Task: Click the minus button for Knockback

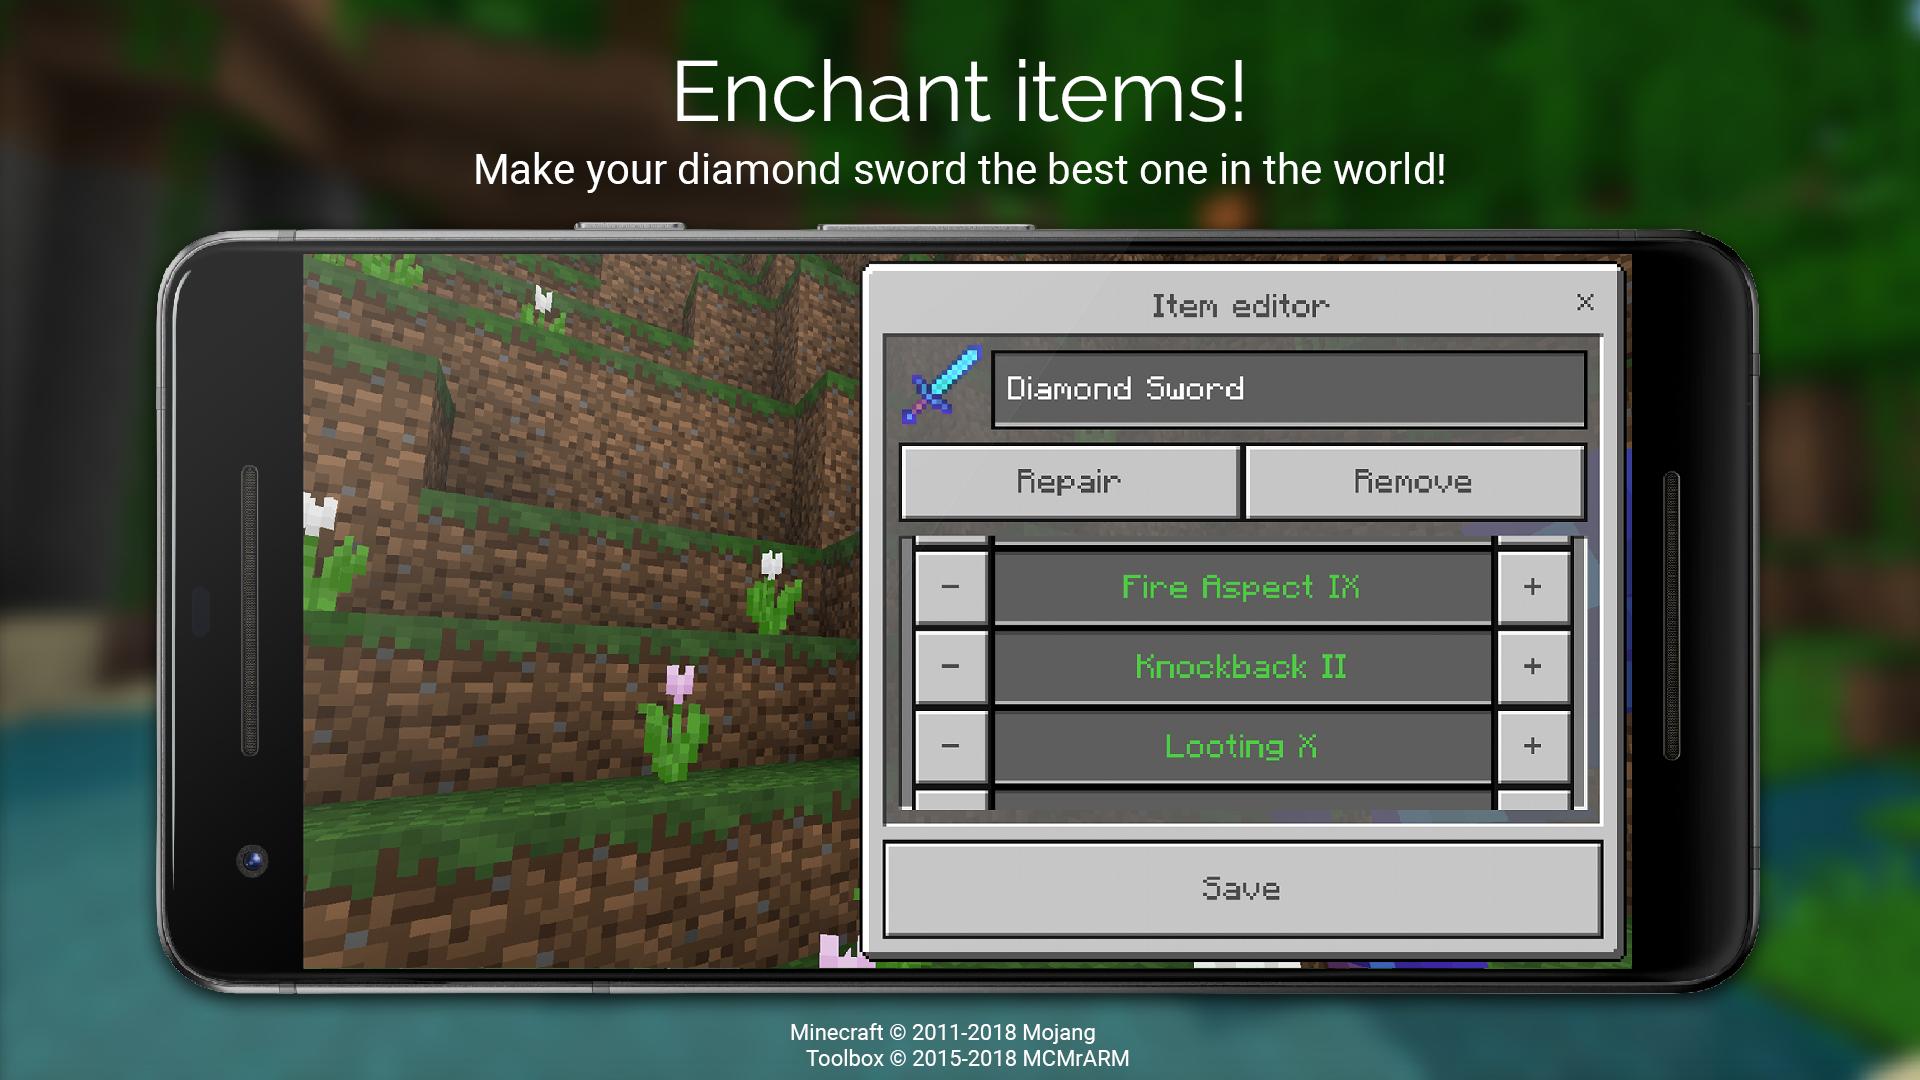Action: click(949, 666)
